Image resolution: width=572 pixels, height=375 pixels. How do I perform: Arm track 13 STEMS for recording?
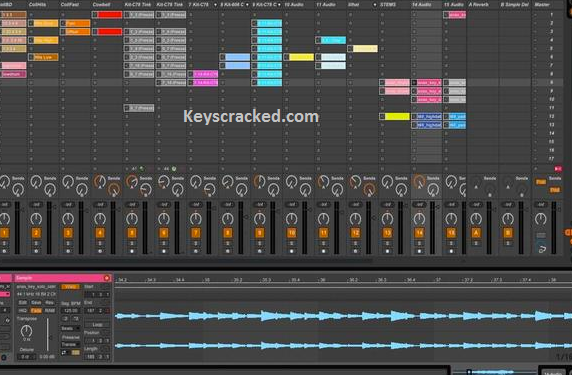click(x=387, y=251)
